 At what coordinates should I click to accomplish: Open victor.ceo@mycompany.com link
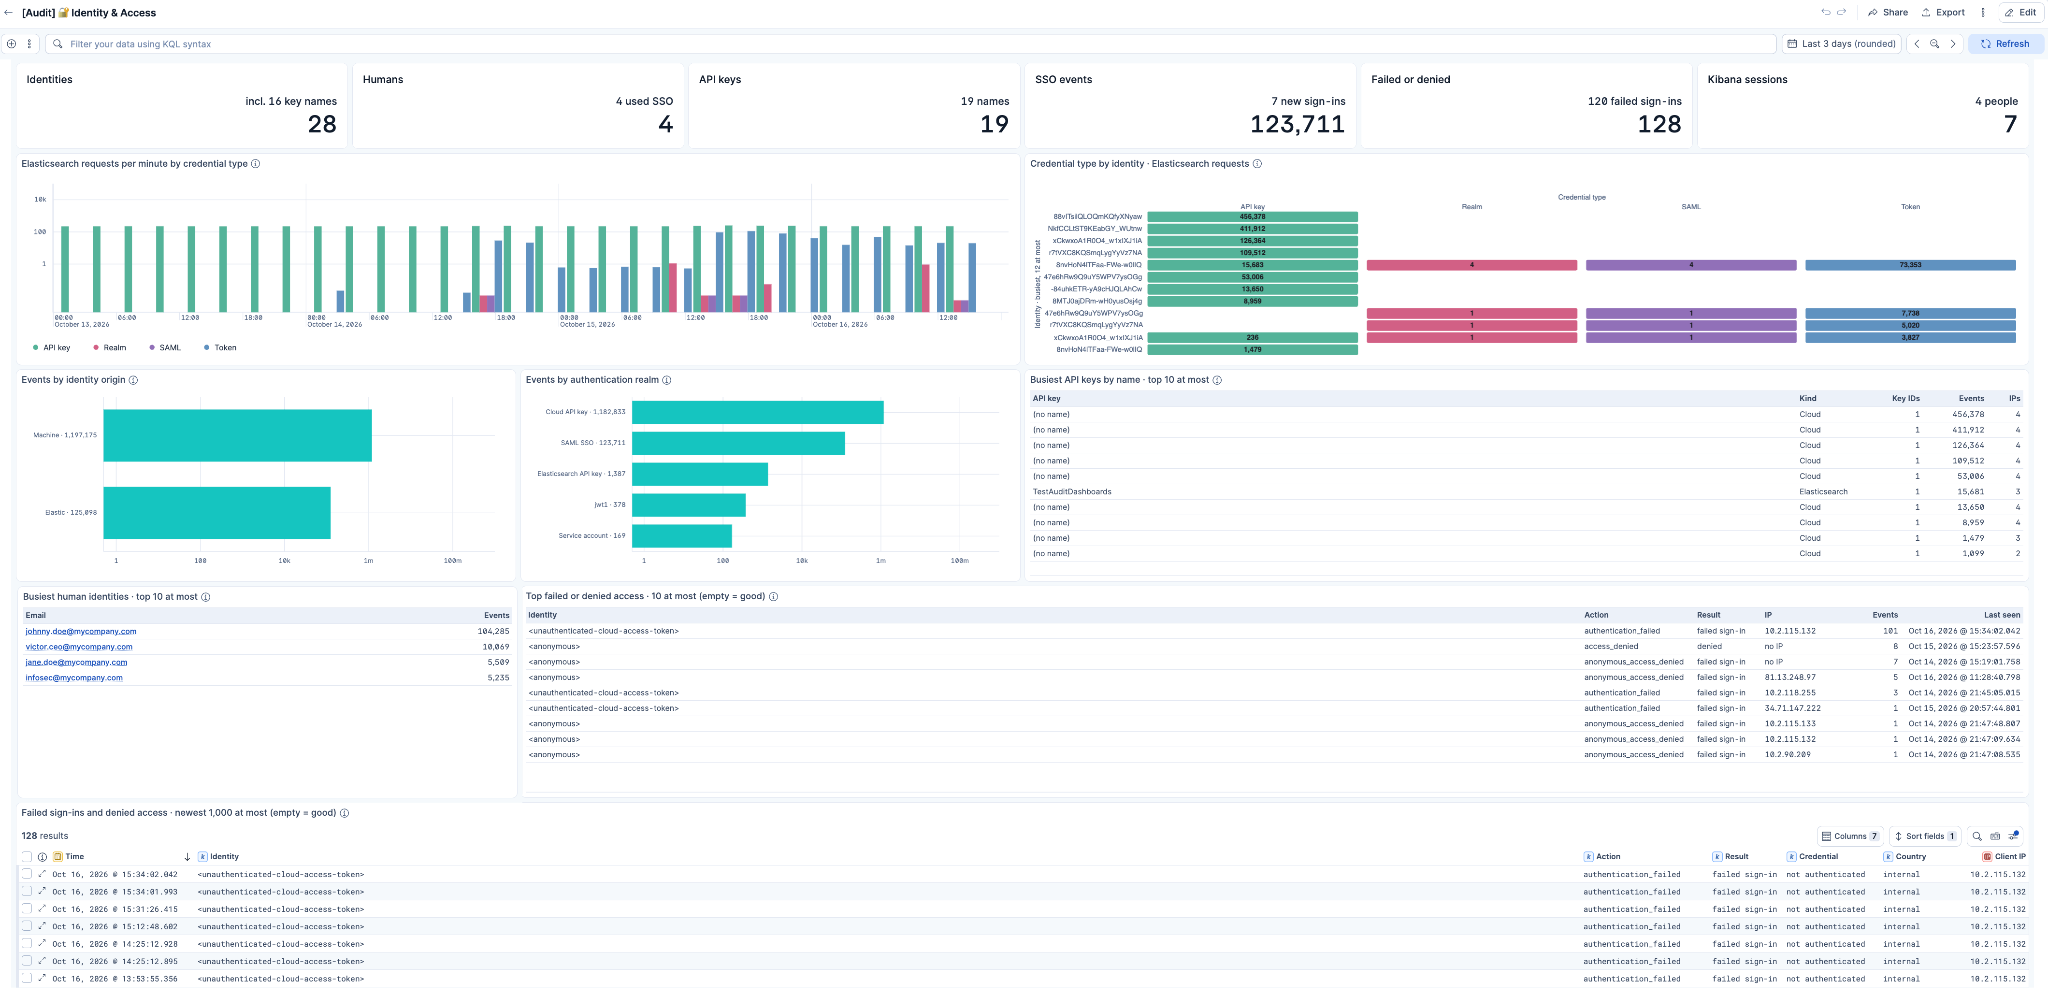[79, 647]
